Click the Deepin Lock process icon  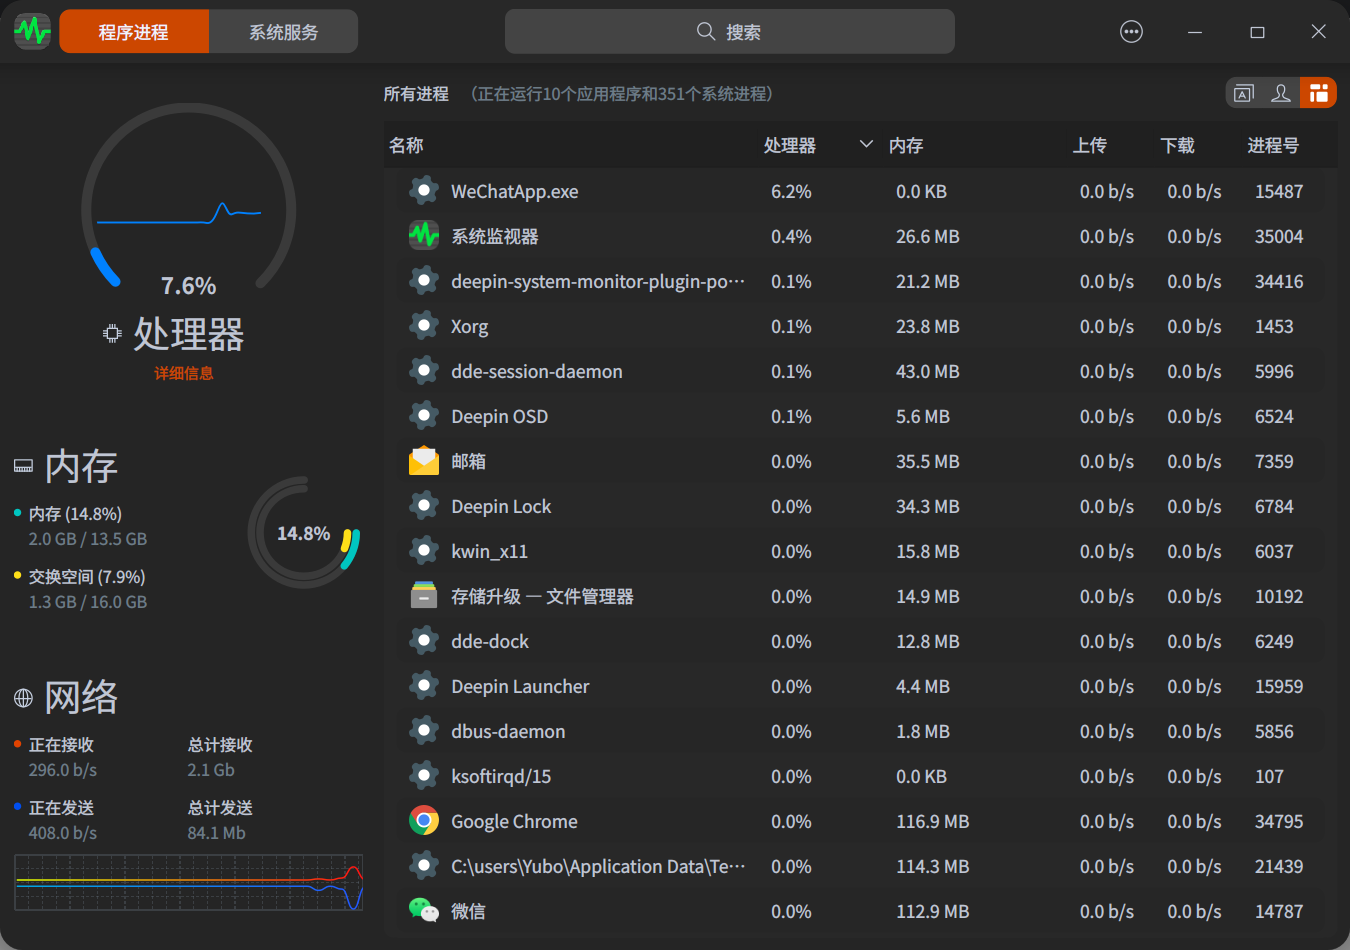tap(424, 506)
